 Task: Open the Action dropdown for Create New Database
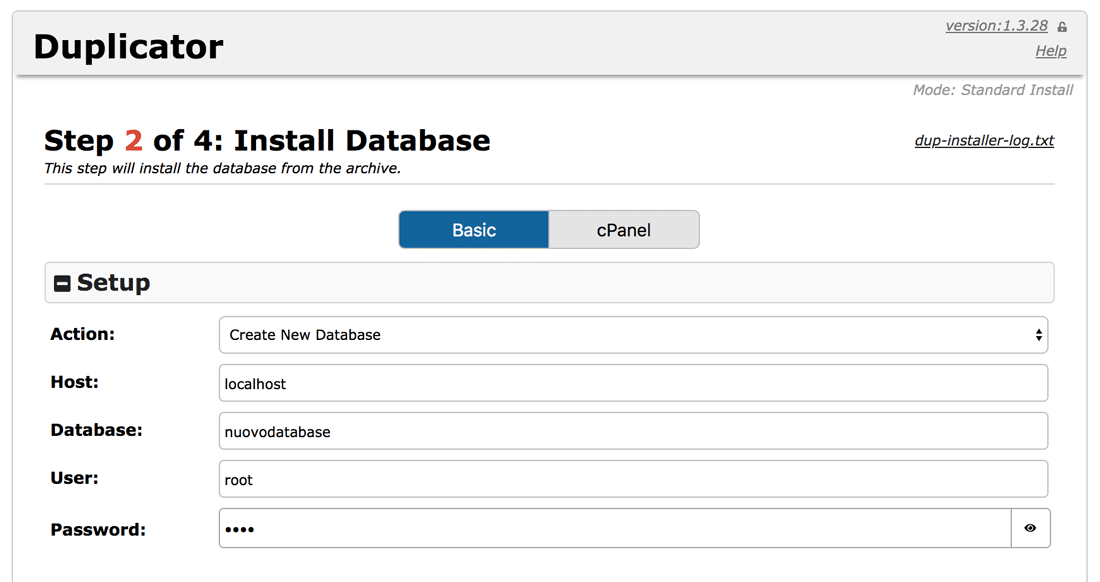click(x=633, y=334)
